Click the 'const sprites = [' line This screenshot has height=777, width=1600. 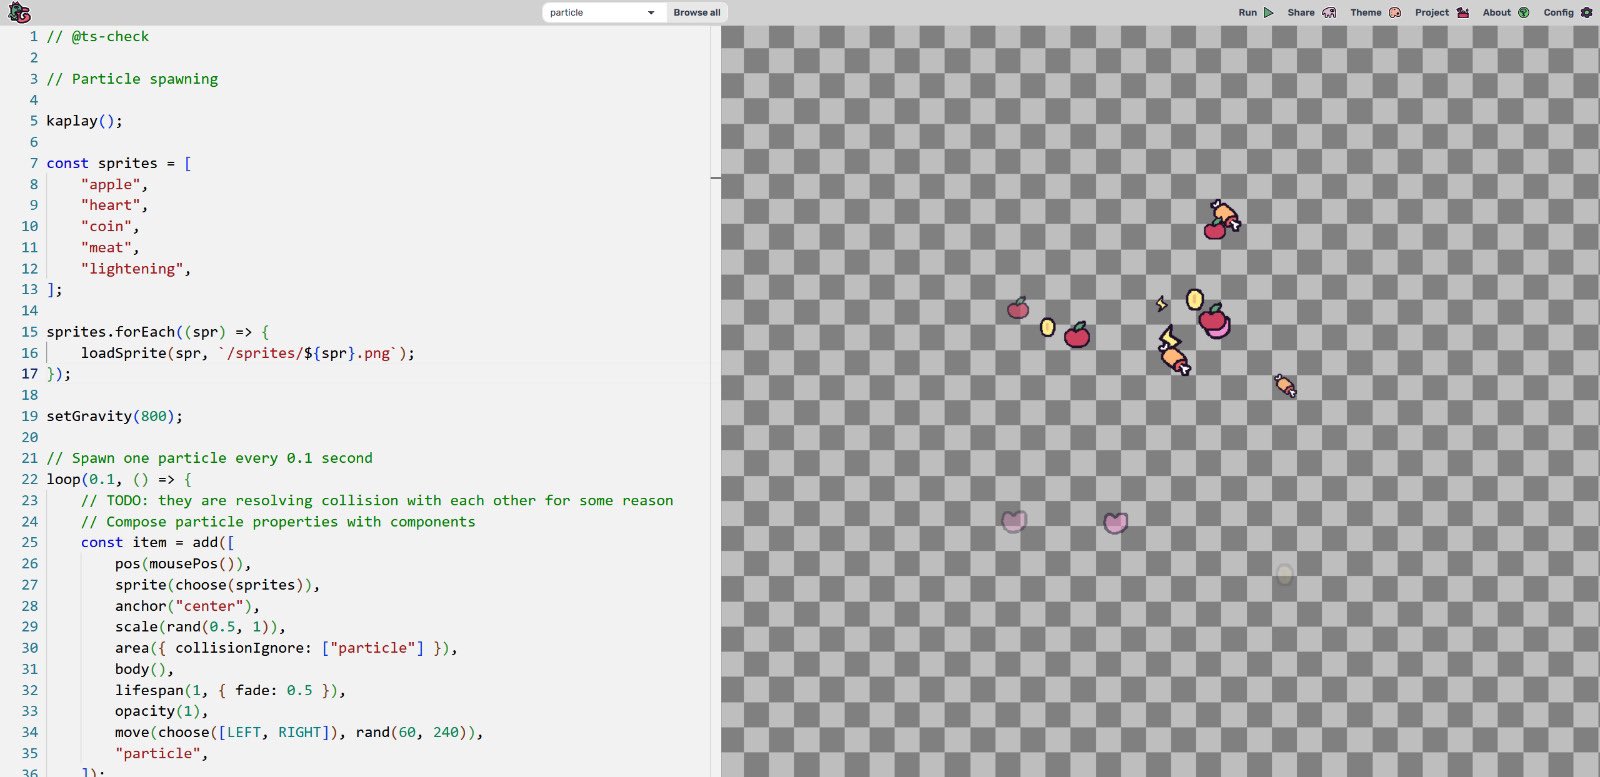[x=118, y=162]
